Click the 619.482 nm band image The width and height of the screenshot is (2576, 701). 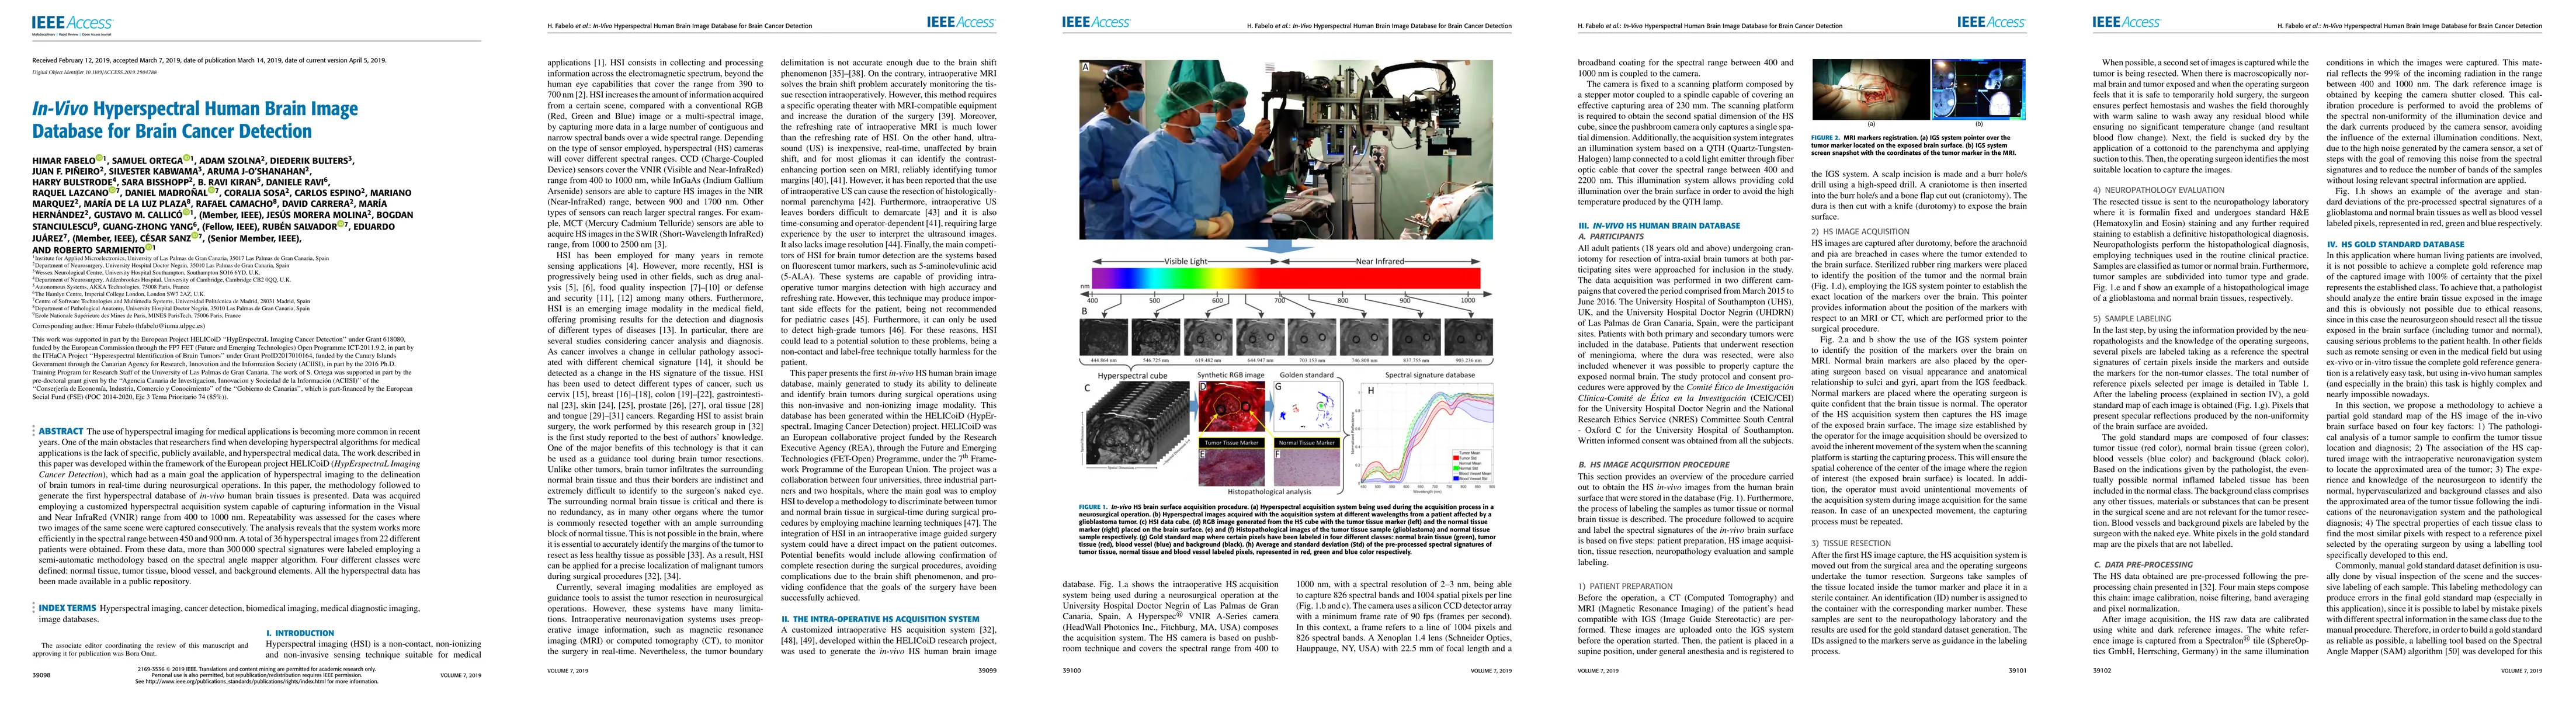(1208, 337)
